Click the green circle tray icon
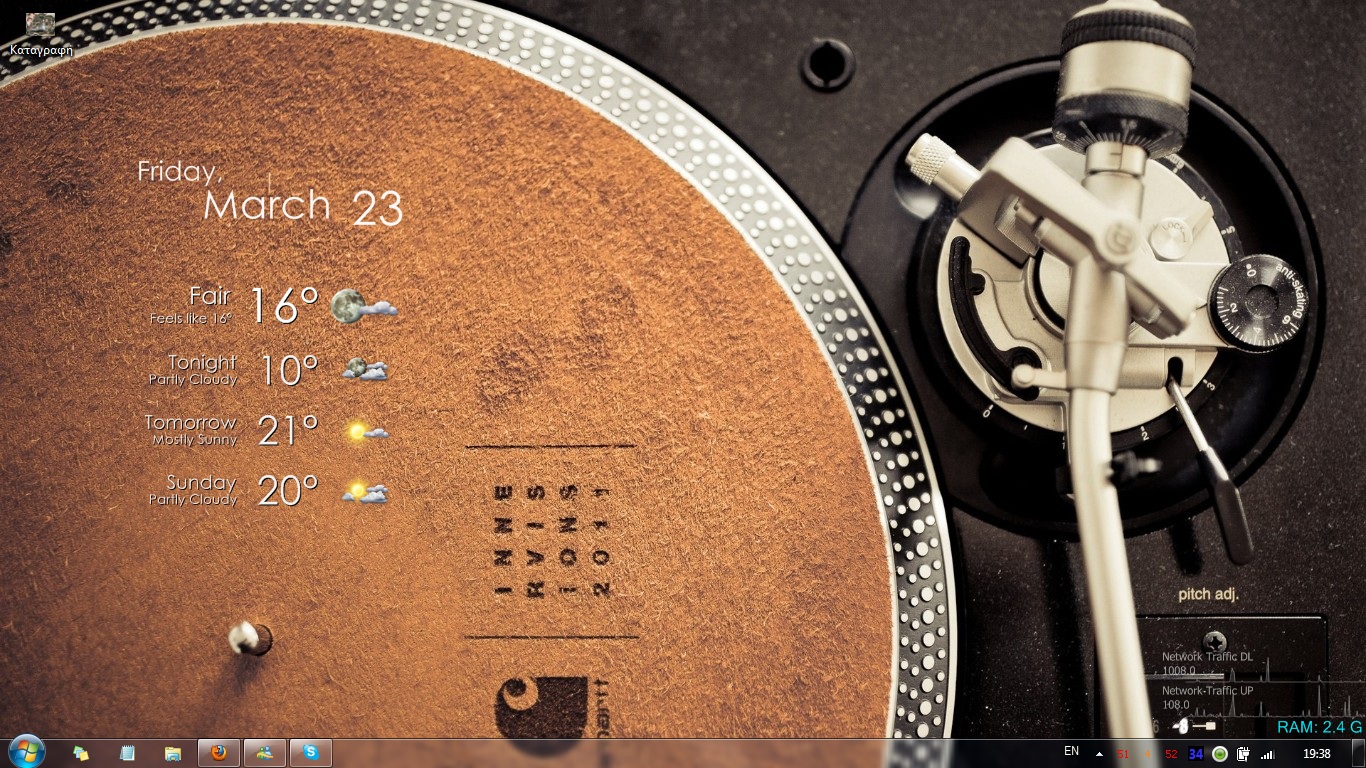1366x768 pixels. (x=1220, y=754)
